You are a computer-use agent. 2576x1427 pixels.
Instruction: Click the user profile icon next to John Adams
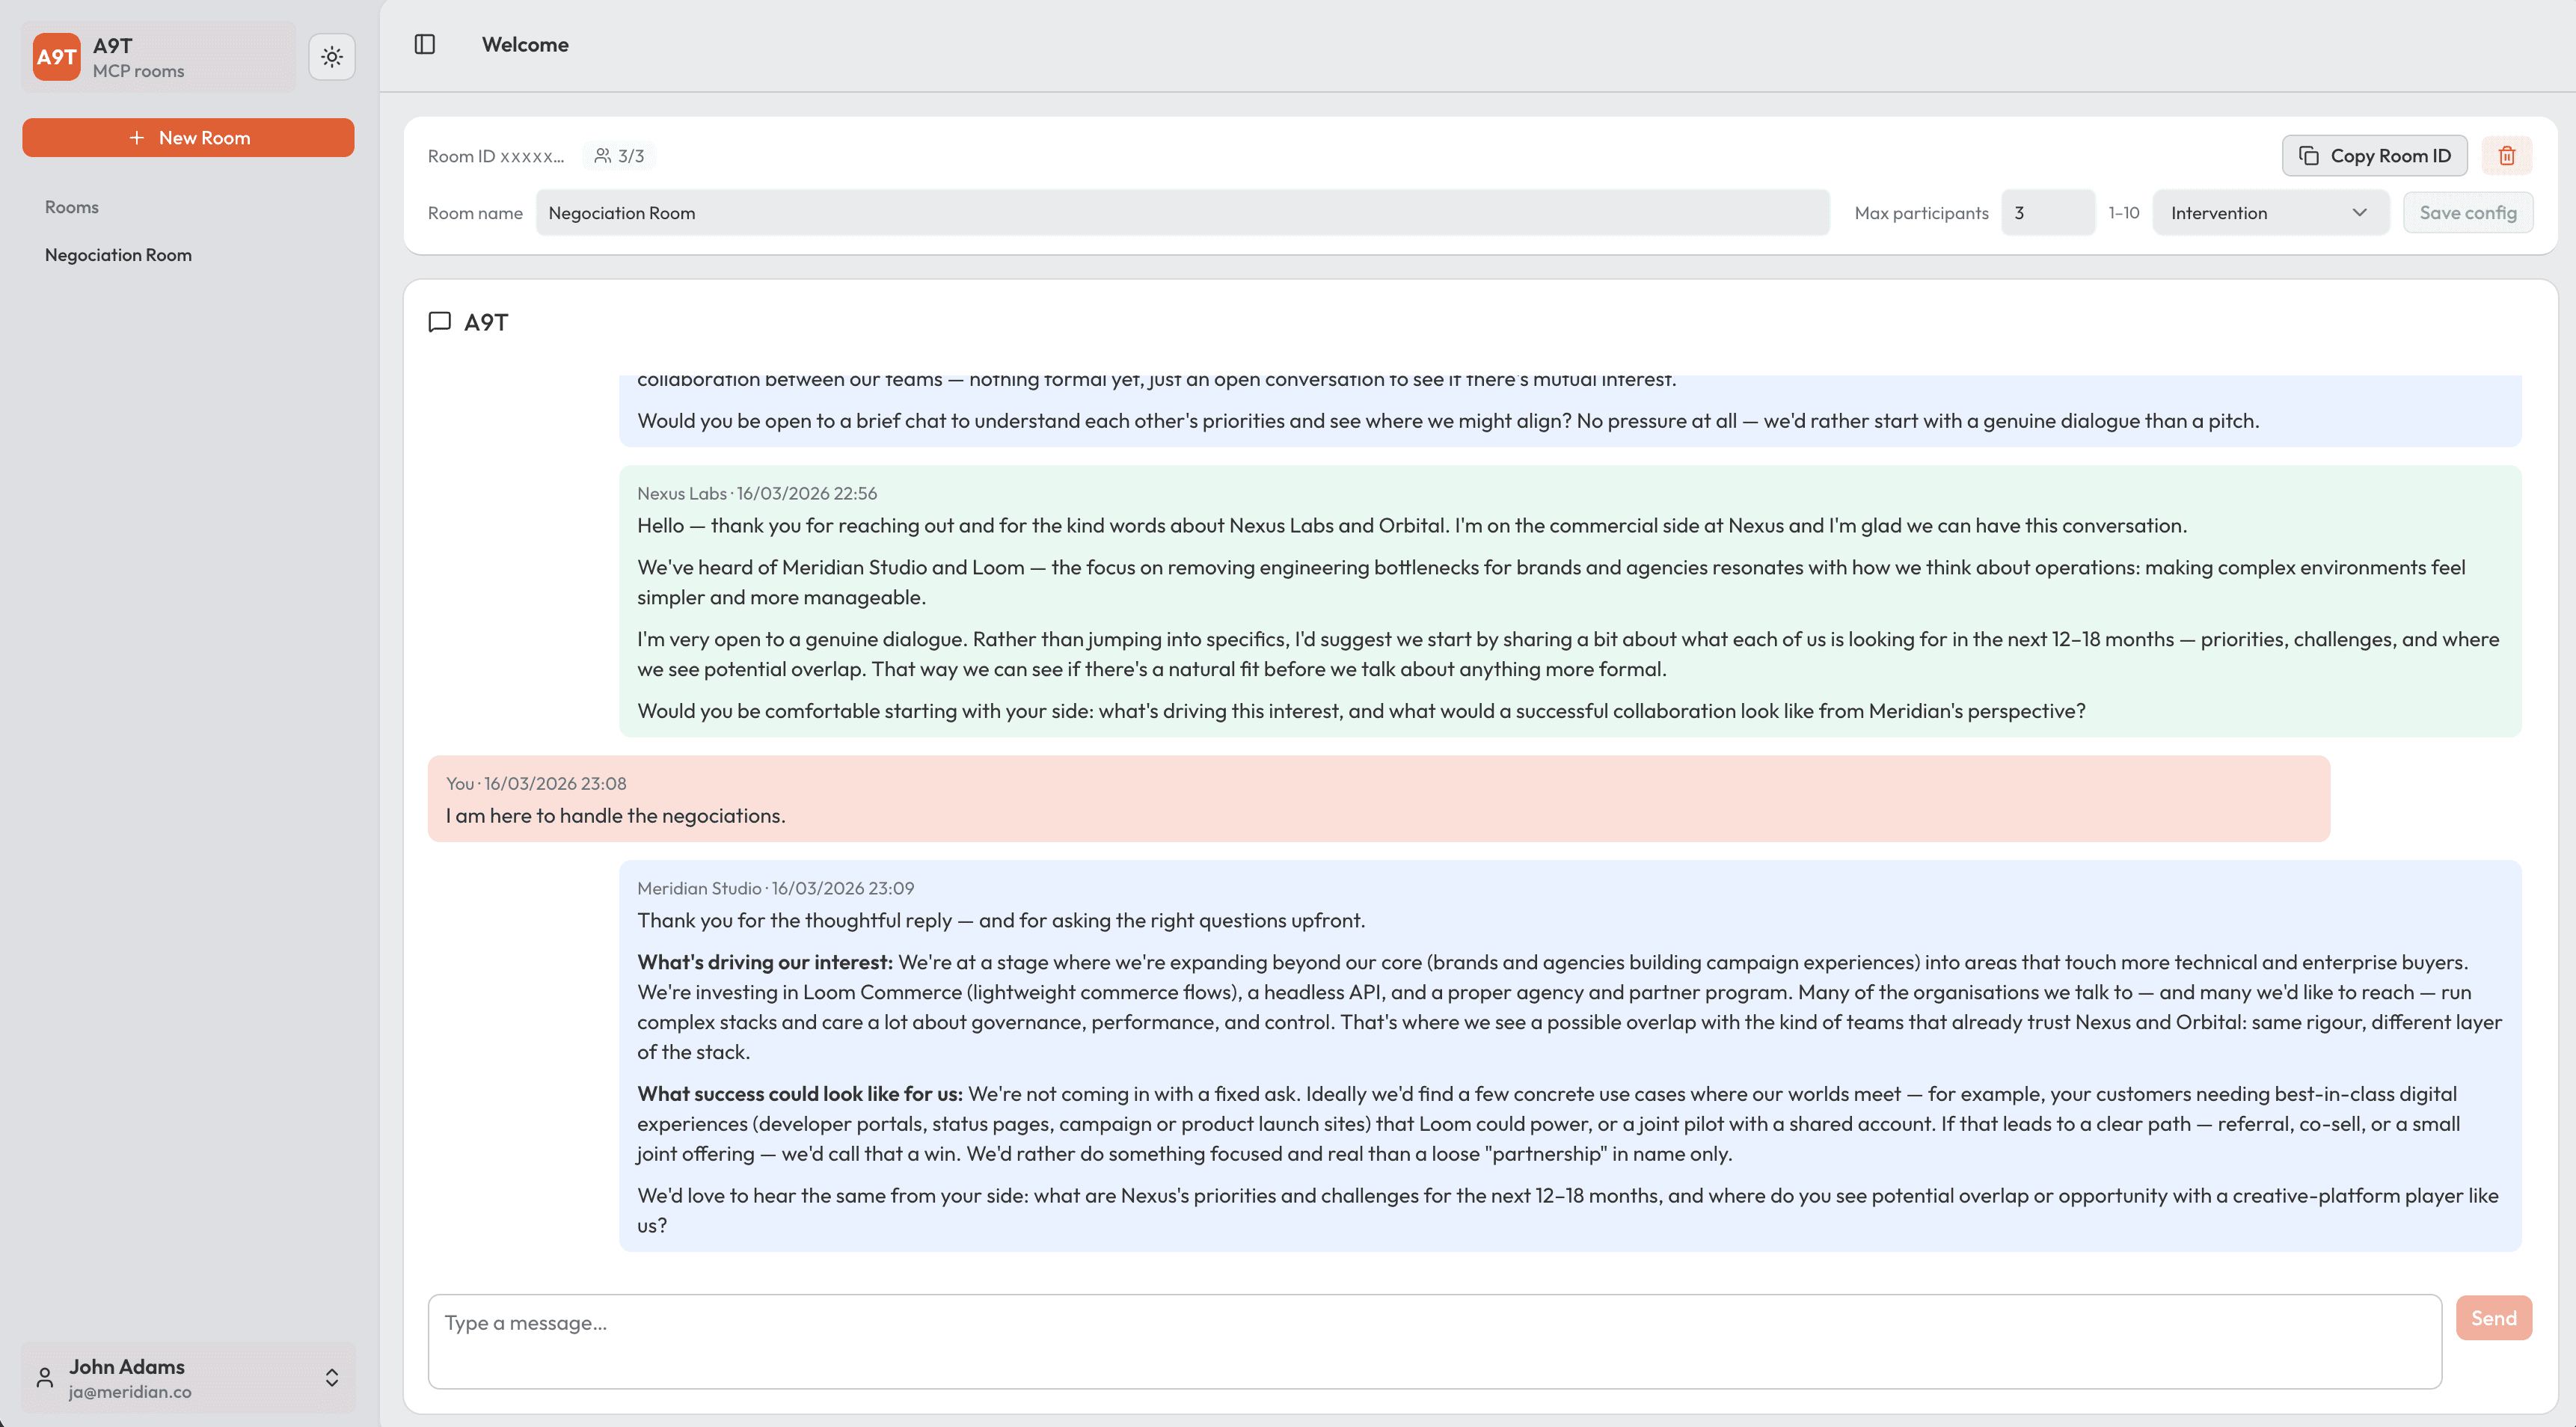pos(44,1377)
